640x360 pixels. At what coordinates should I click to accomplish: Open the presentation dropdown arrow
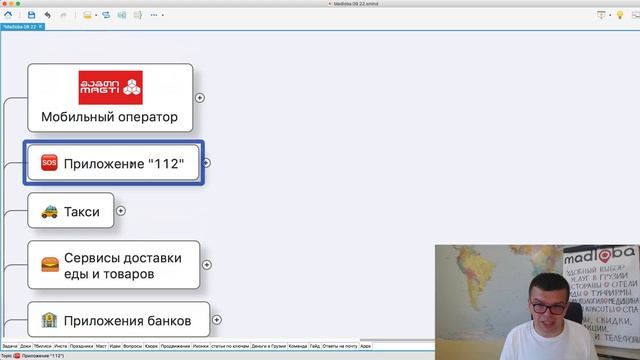(610, 15)
